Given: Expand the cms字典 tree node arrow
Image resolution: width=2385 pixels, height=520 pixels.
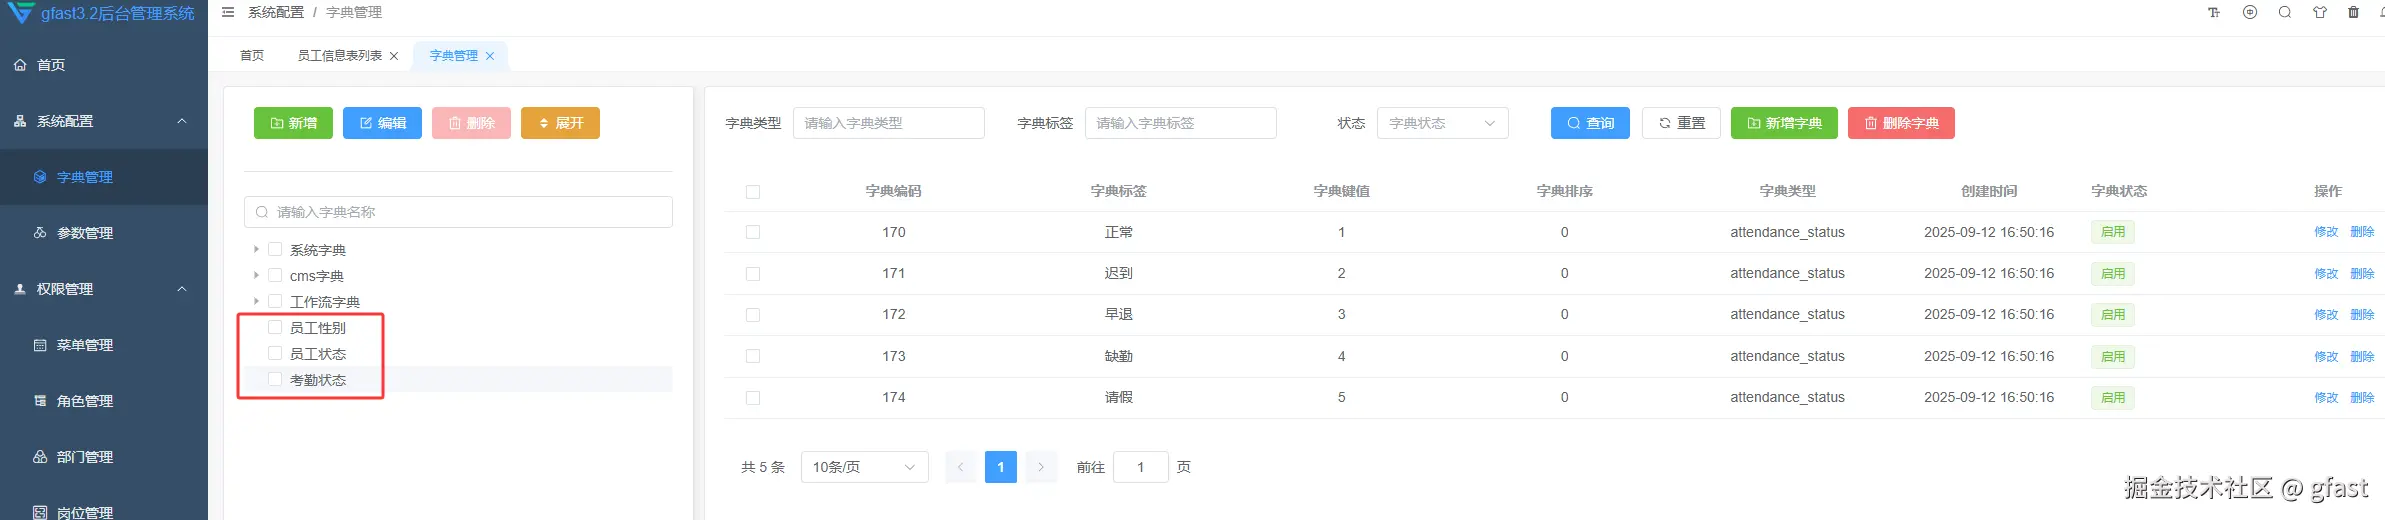Looking at the screenshot, I should (256, 275).
